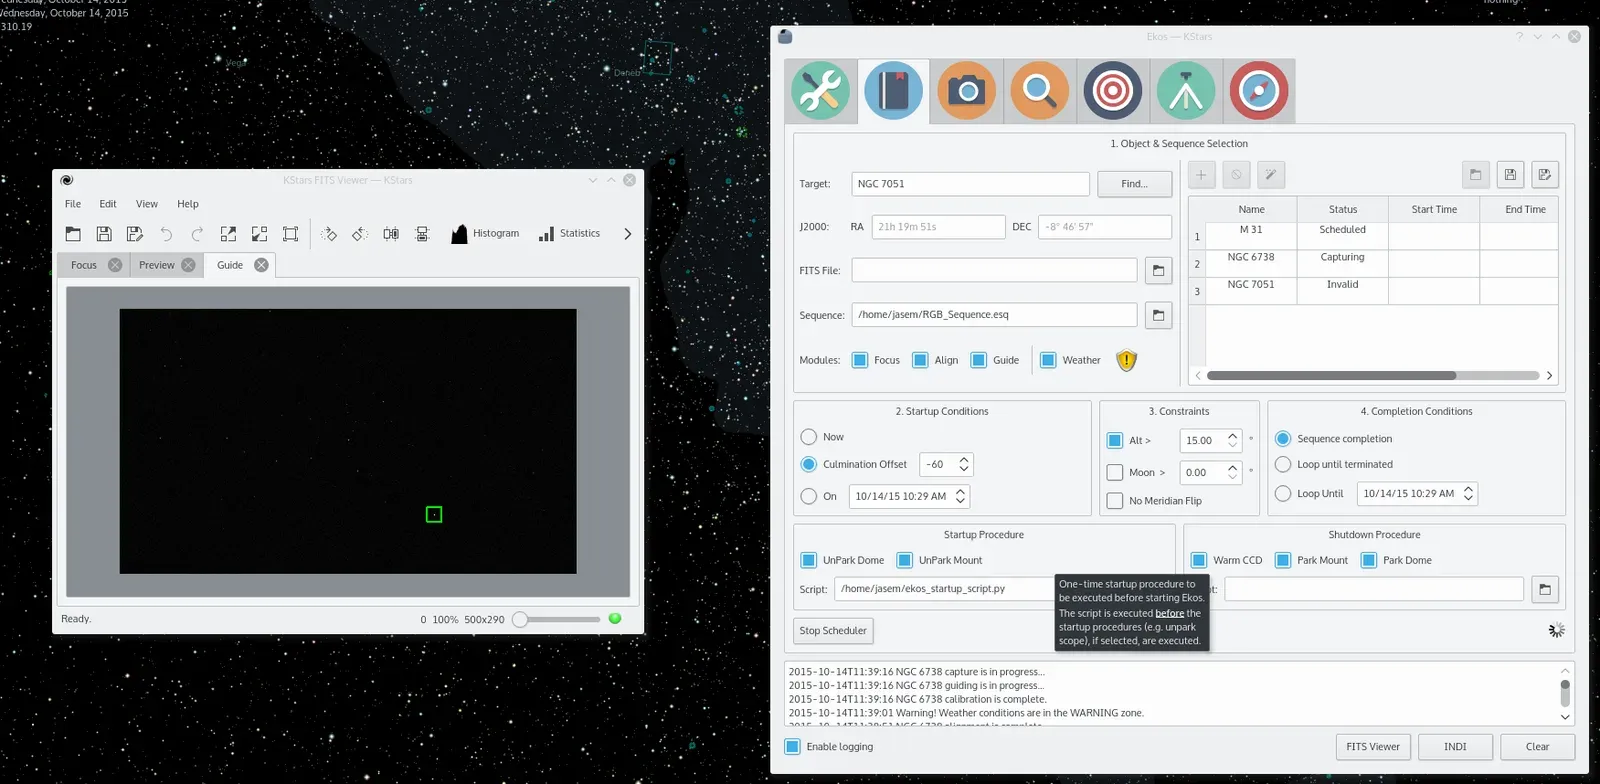Open the Ekos Mount compass module
1600x784 pixels.
tap(1259, 91)
